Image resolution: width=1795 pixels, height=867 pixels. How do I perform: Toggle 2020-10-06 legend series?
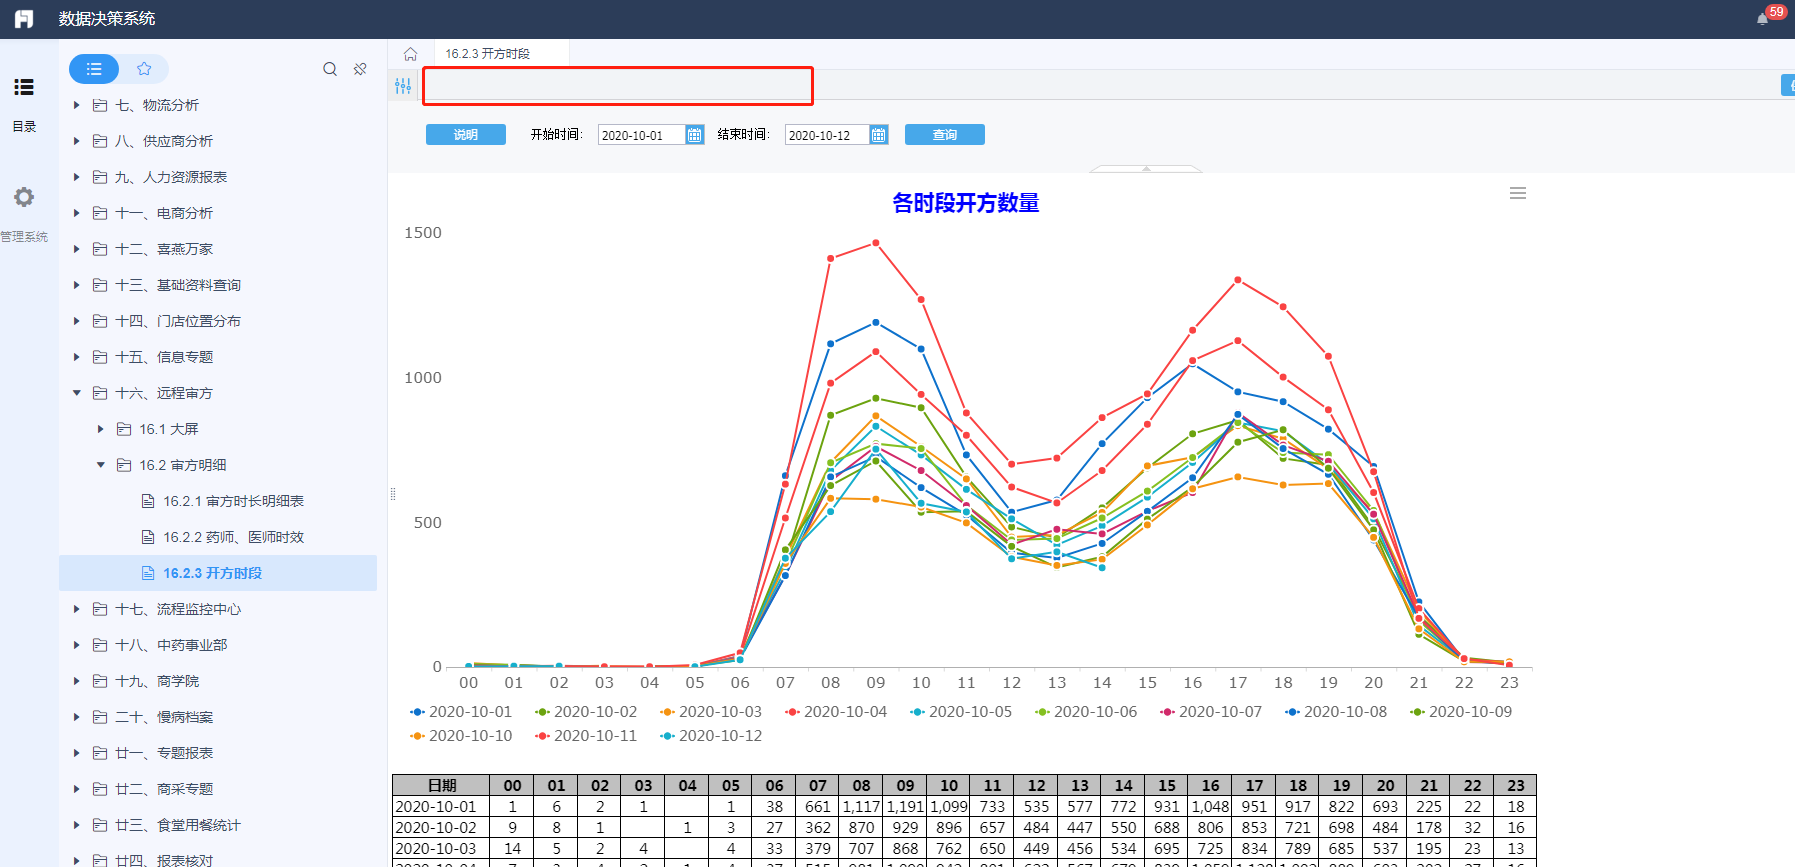pos(1086,712)
